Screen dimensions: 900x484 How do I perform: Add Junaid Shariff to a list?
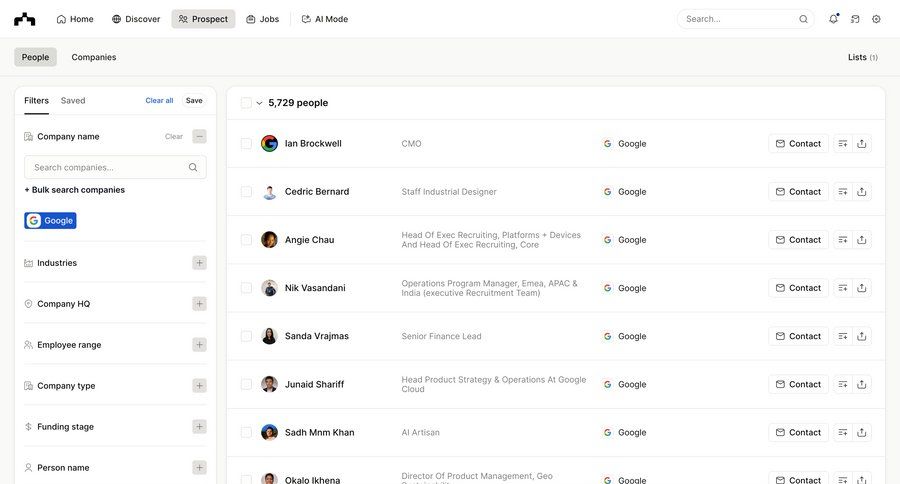click(x=842, y=385)
